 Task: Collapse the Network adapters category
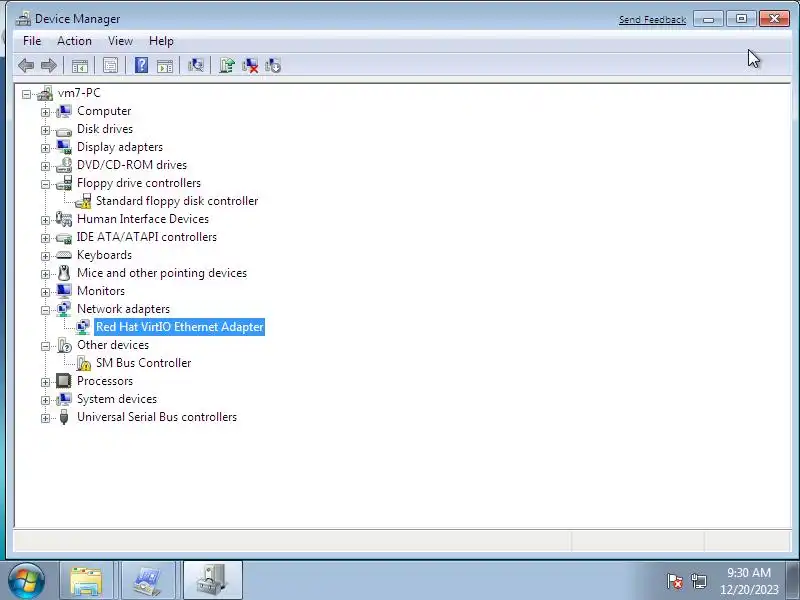(45, 310)
